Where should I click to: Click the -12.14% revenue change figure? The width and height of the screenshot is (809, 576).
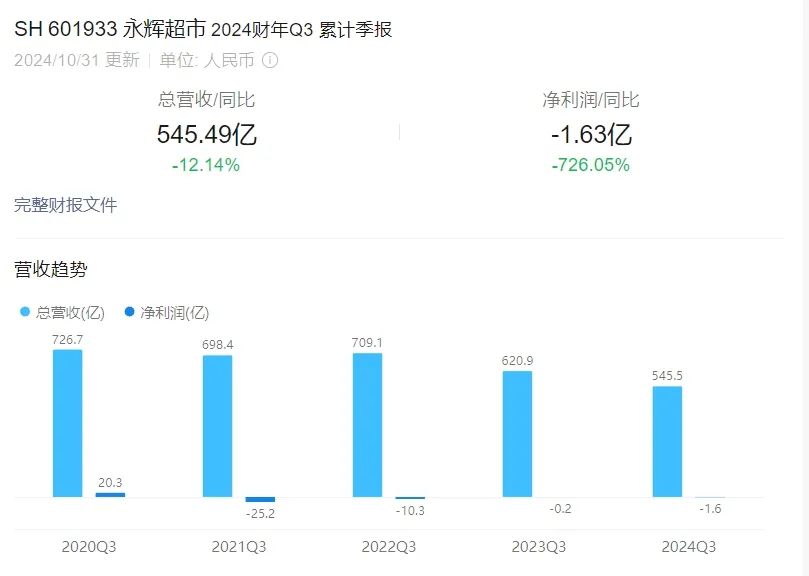(206, 165)
